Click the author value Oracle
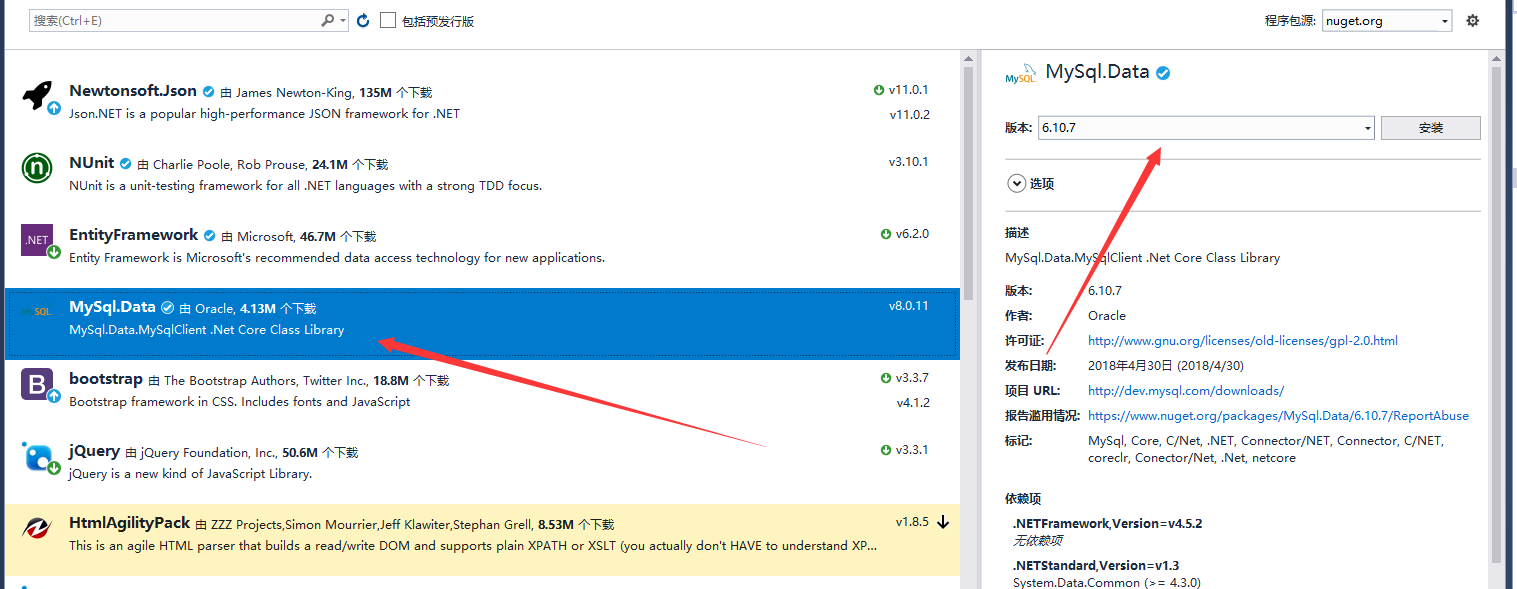The height and width of the screenshot is (589, 1517). (1107, 316)
